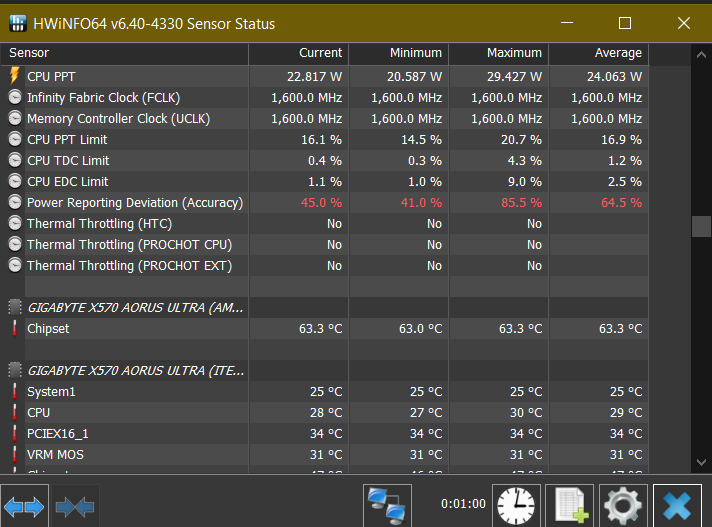Click the 16.9 % average CPU PPT Limit
The height and width of the screenshot is (527, 712).
(622, 140)
